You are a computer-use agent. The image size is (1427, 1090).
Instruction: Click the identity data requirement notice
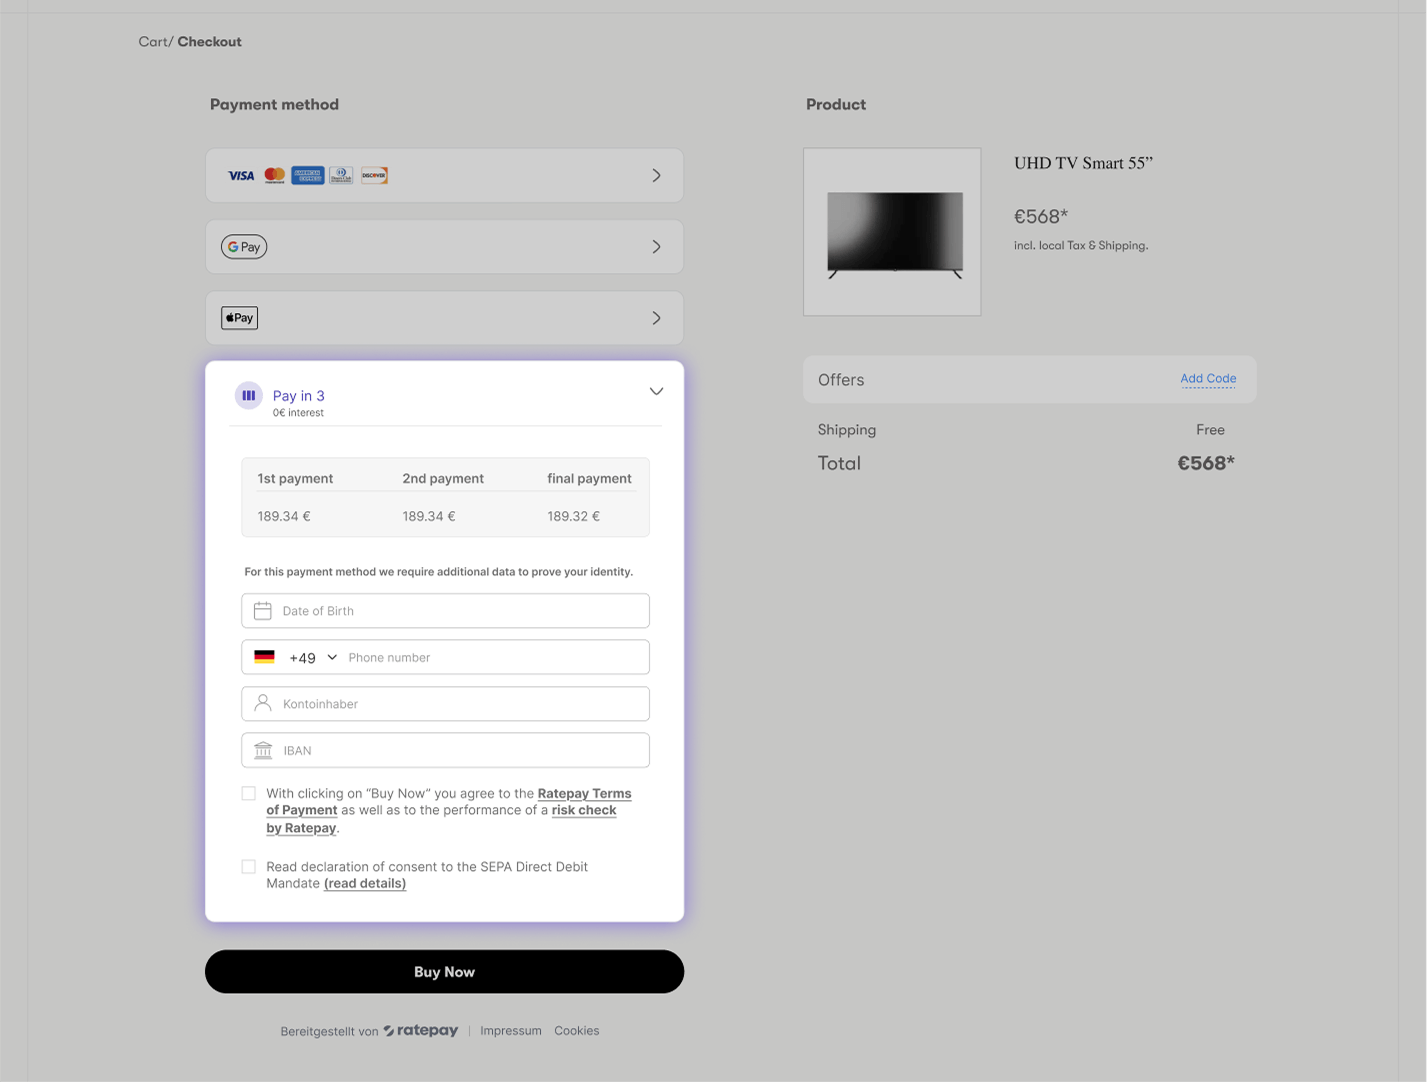[439, 572]
